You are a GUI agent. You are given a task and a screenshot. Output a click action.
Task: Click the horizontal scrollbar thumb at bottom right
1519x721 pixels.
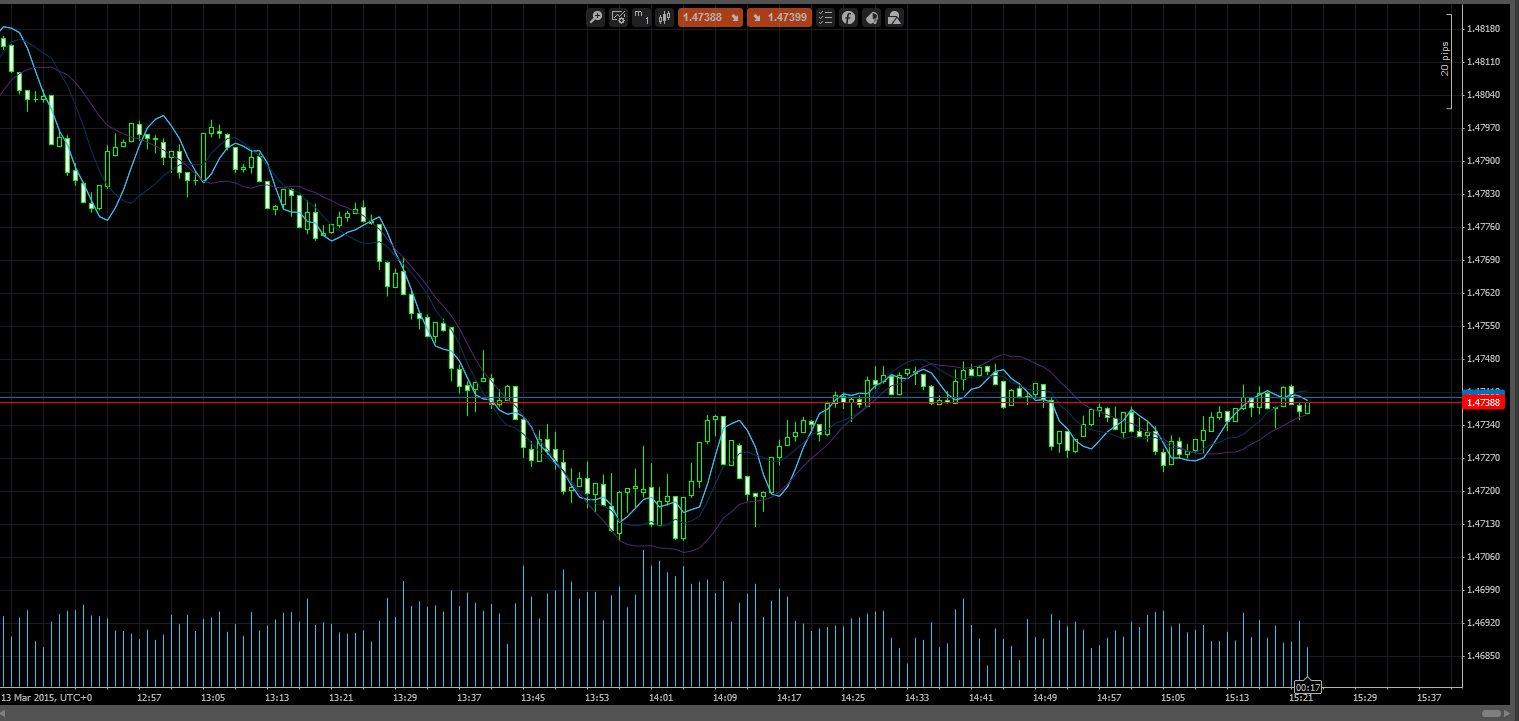(1493, 713)
